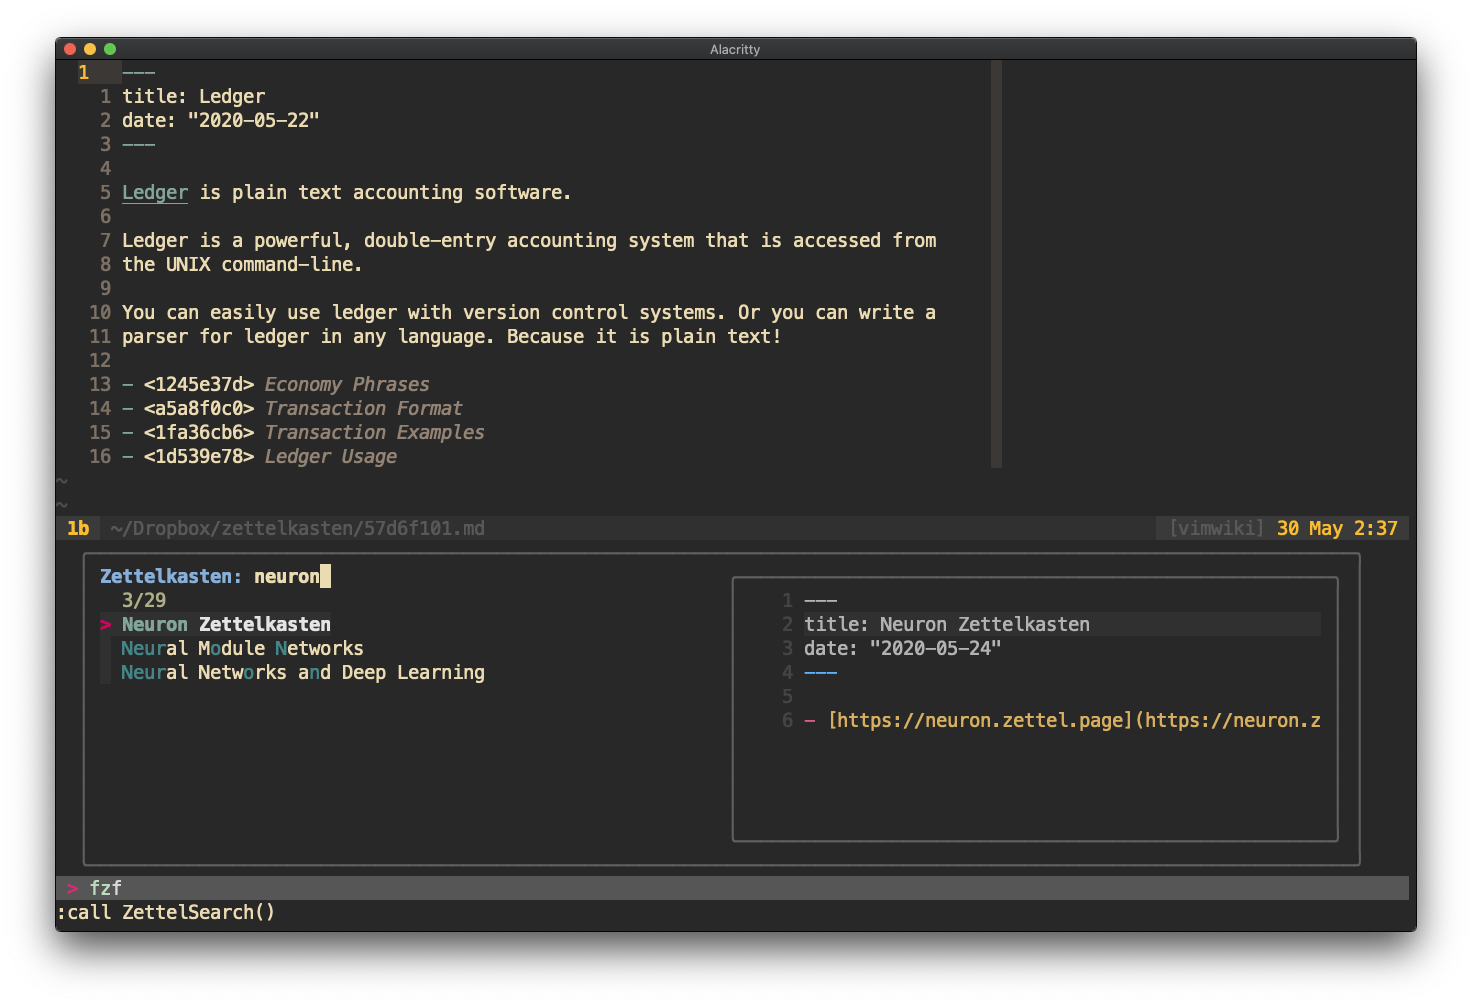Click line 7 about double-entry accounting system
1472x1005 pixels.
tap(529, 241)
